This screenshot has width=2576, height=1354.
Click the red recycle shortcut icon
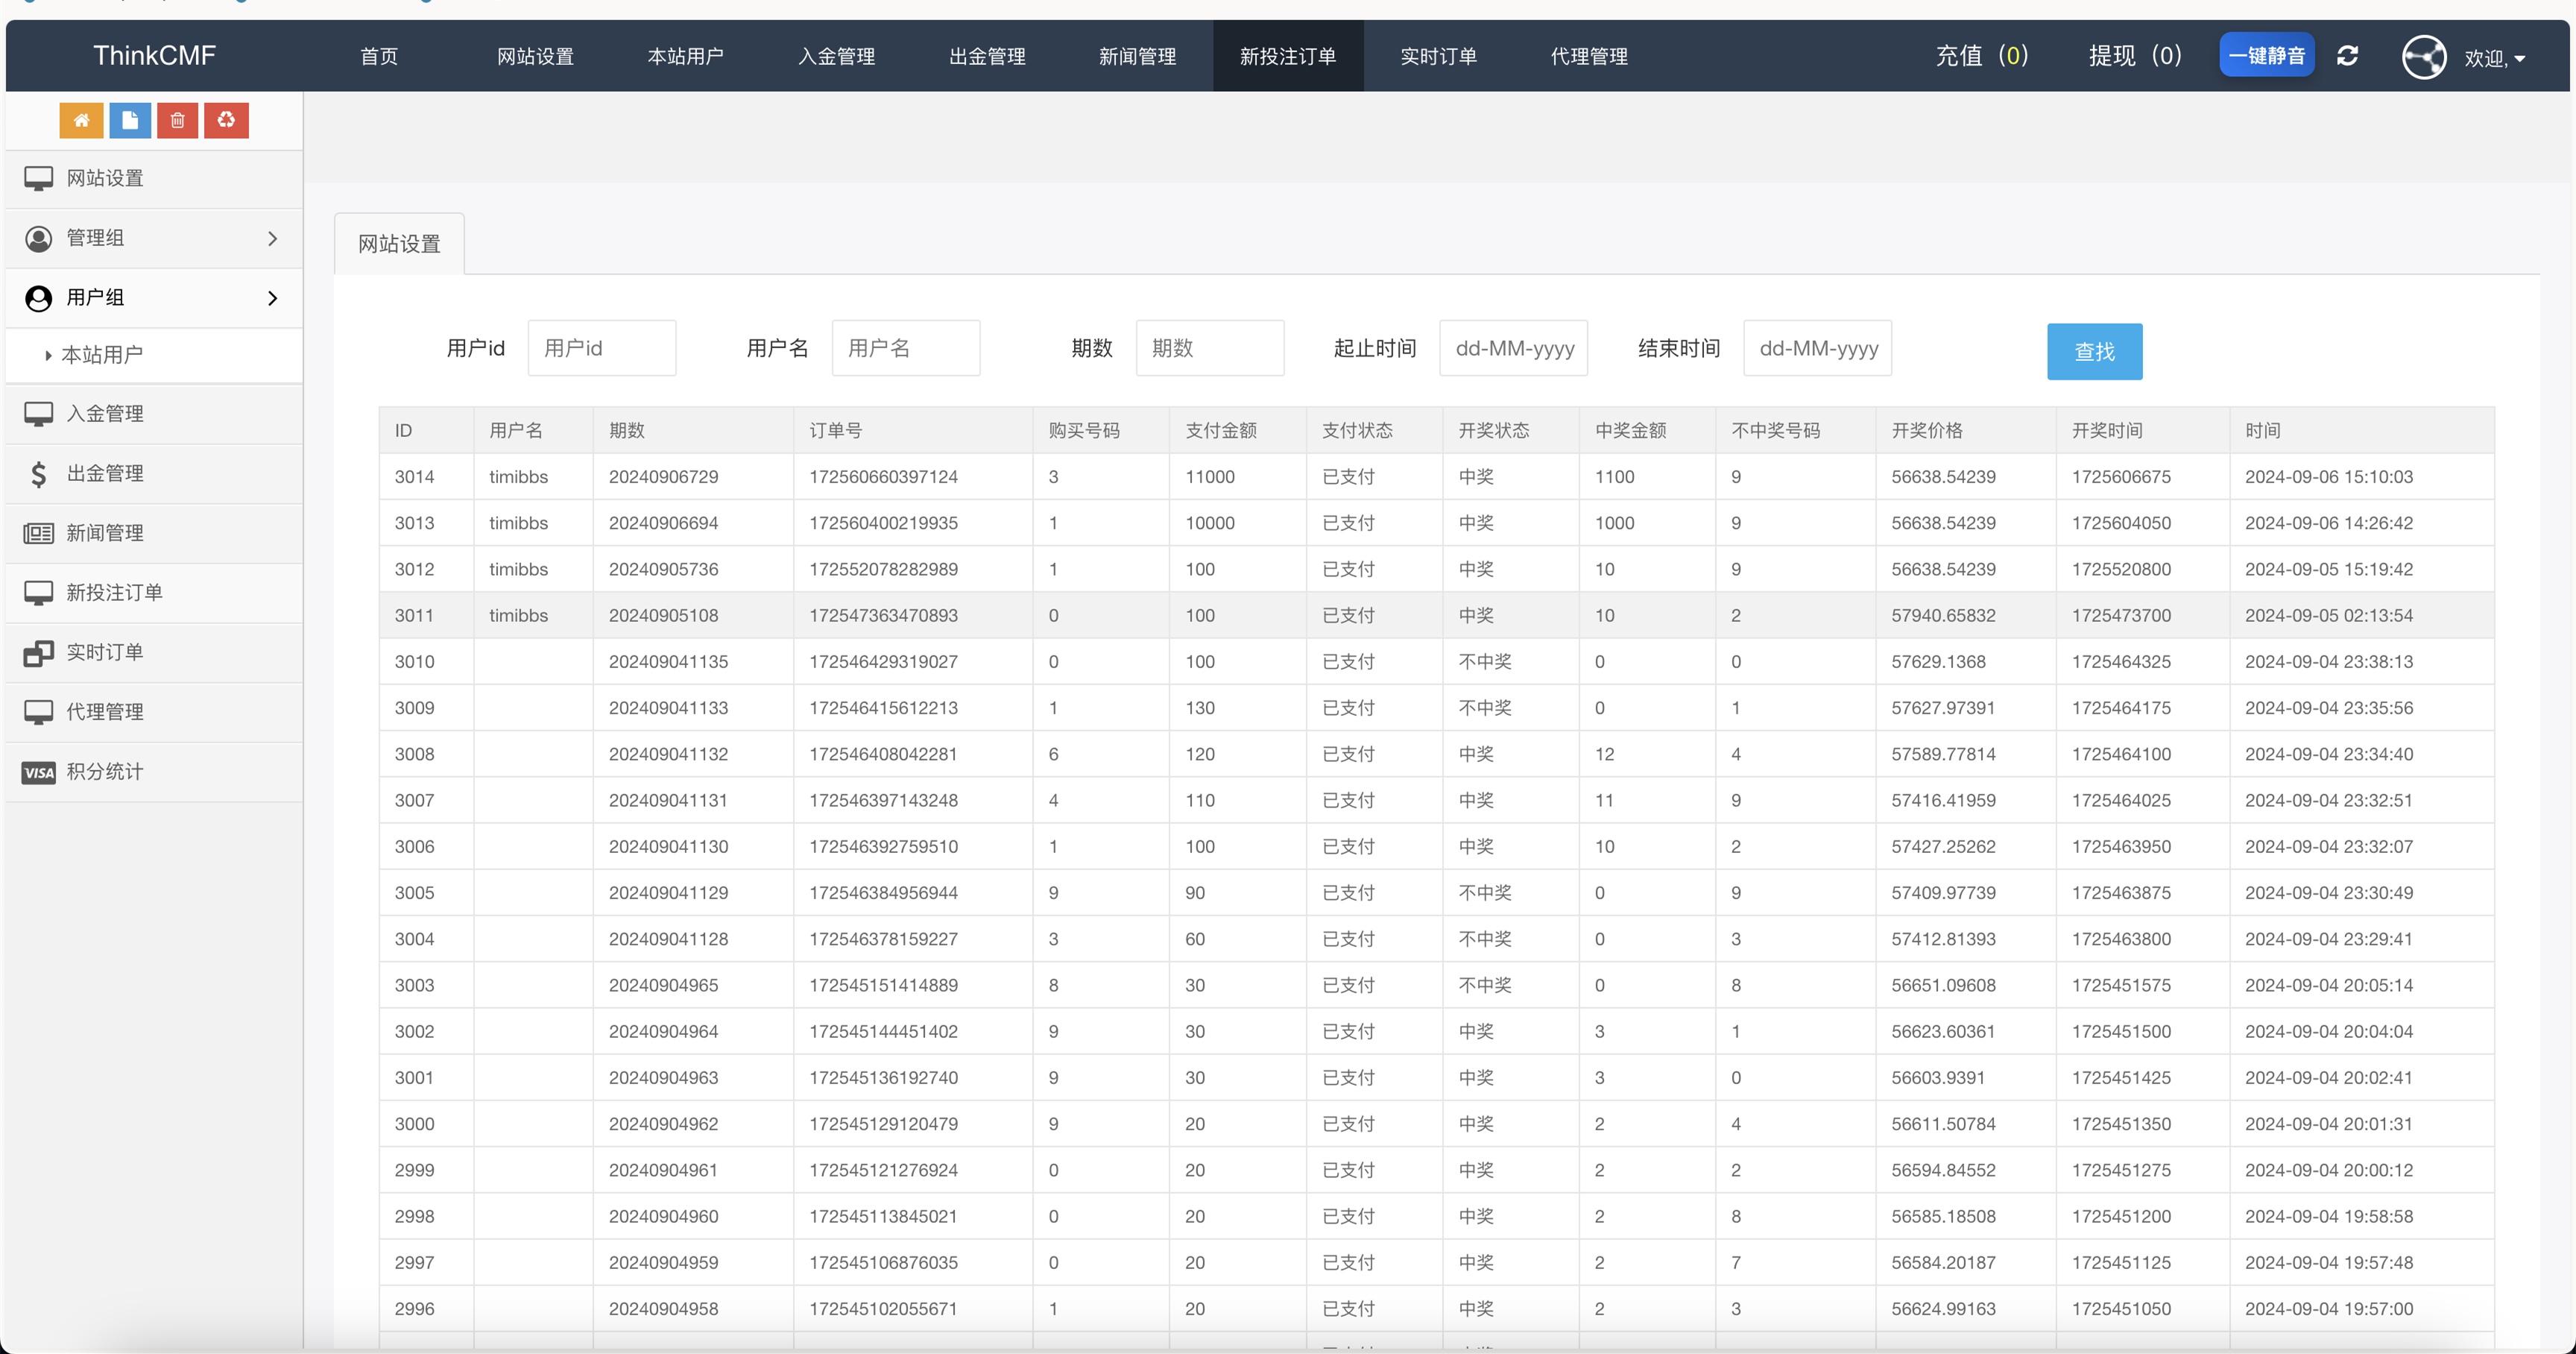pyautogui.click(x=226, y=120)
